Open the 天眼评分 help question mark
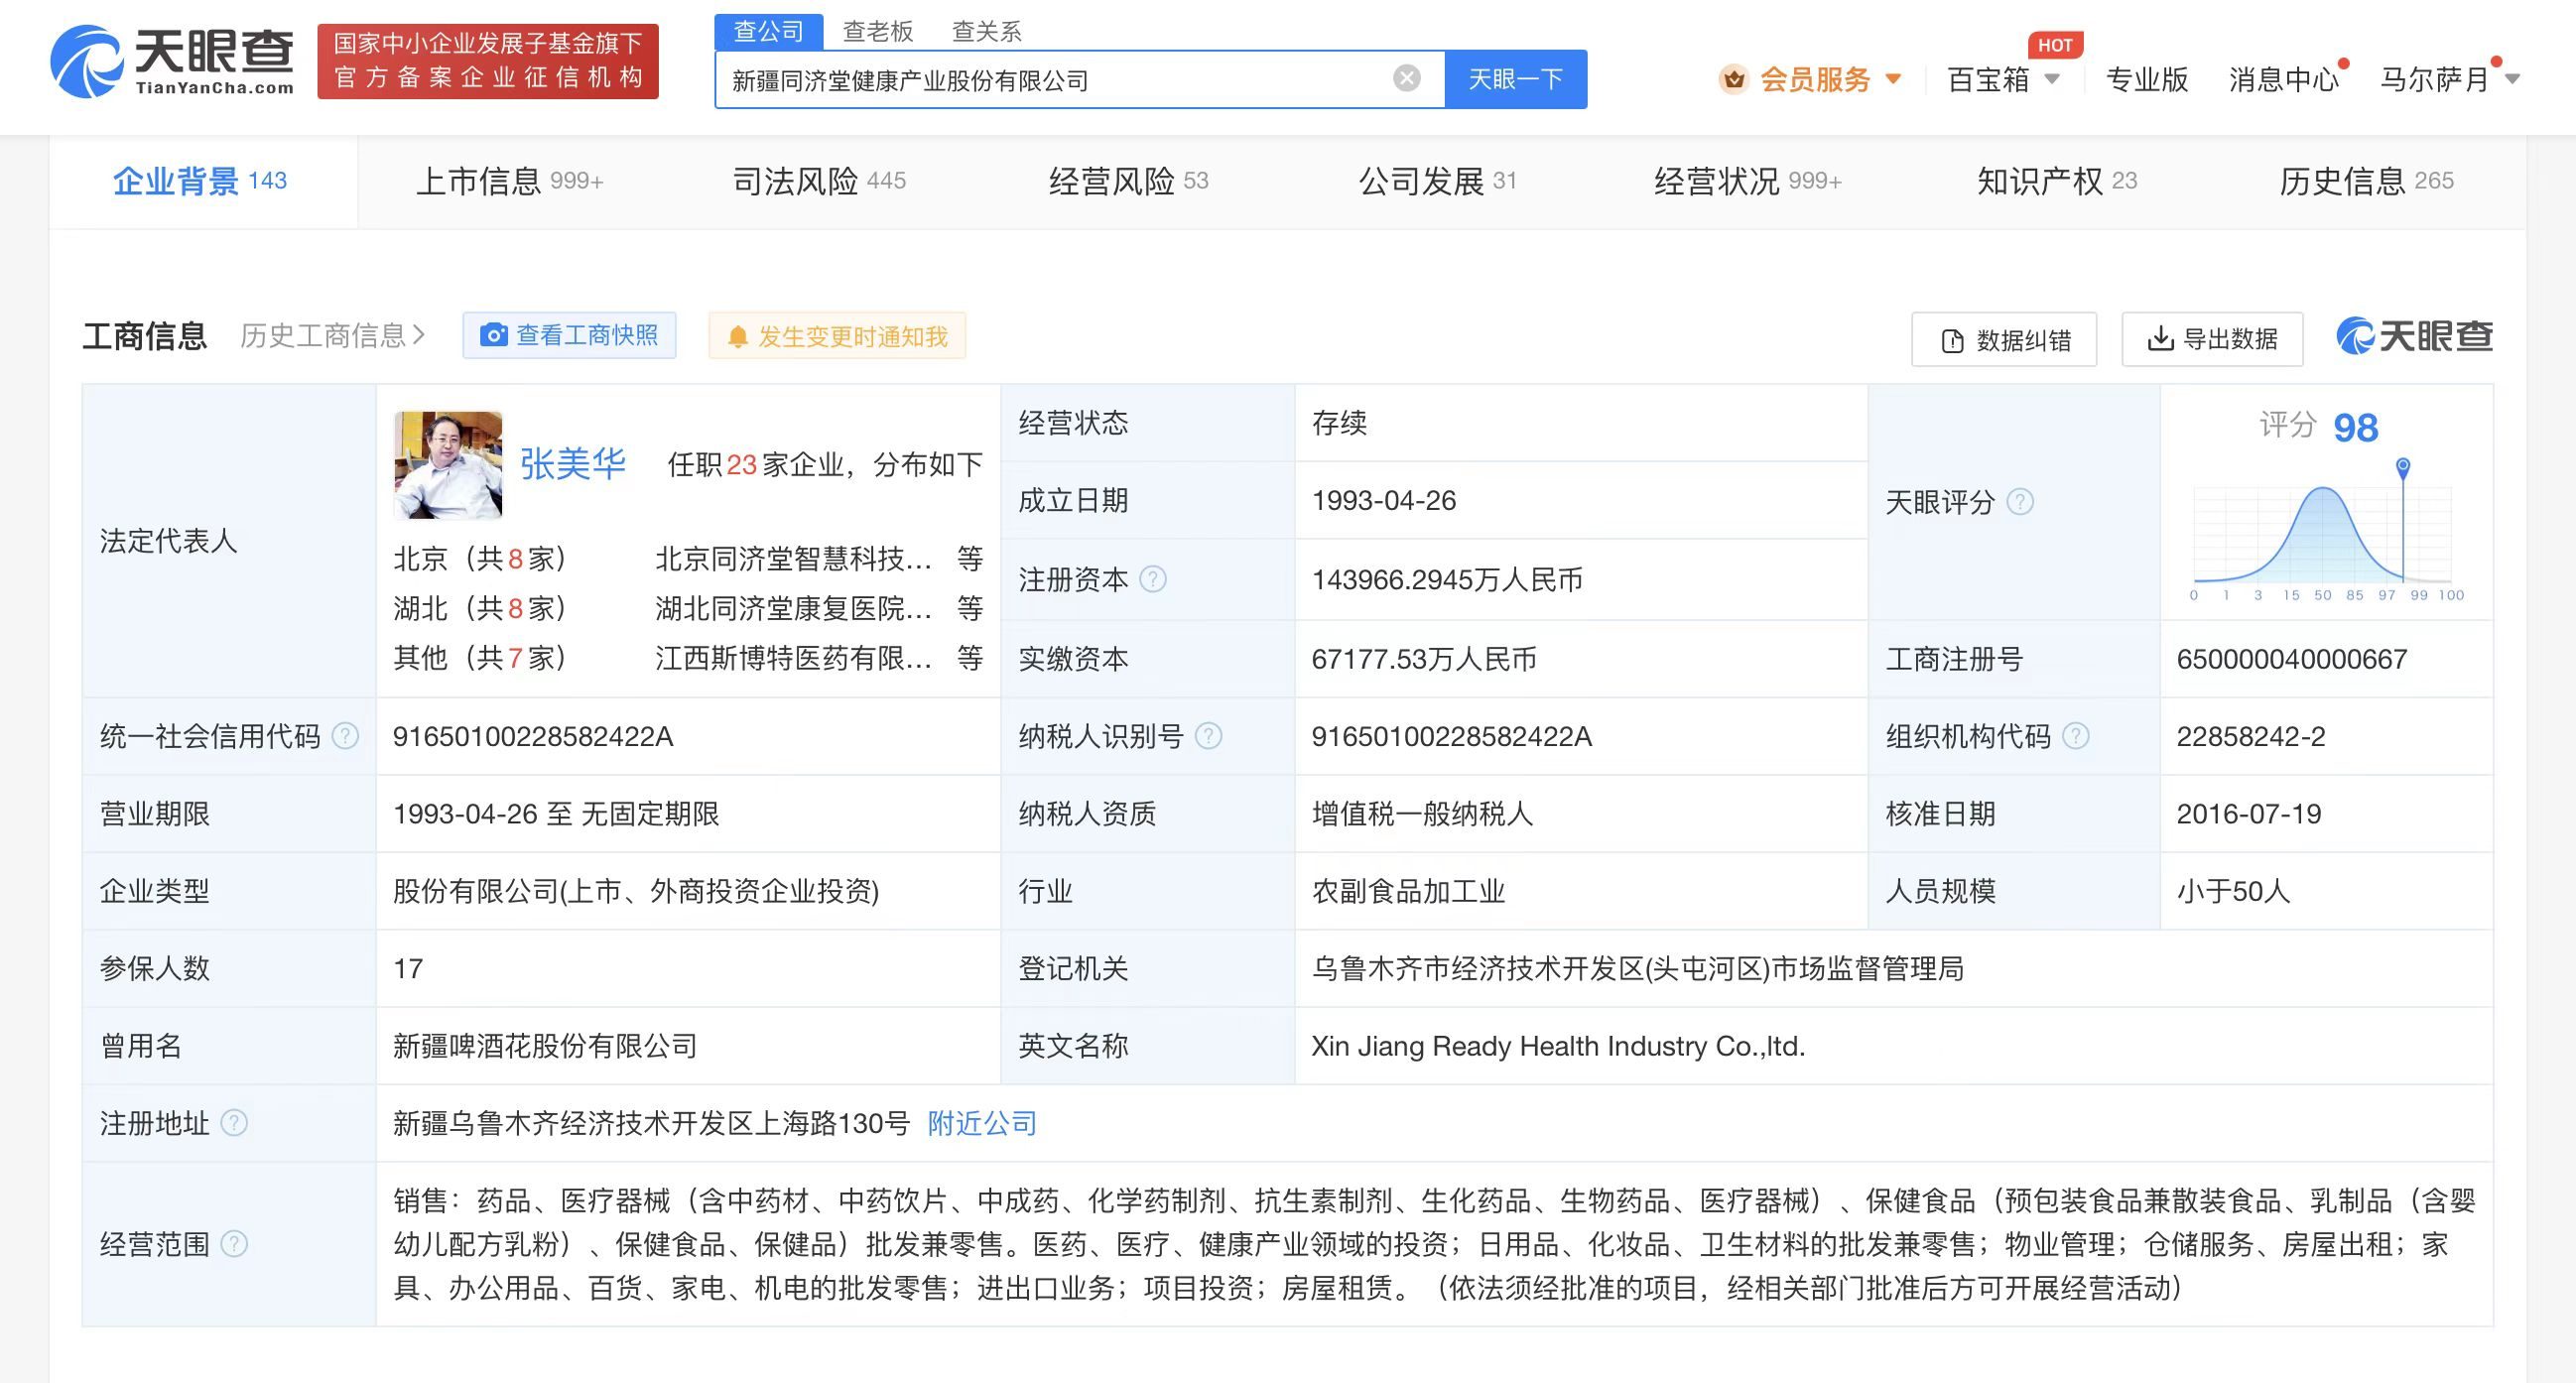 click(x=2023, y=503)
